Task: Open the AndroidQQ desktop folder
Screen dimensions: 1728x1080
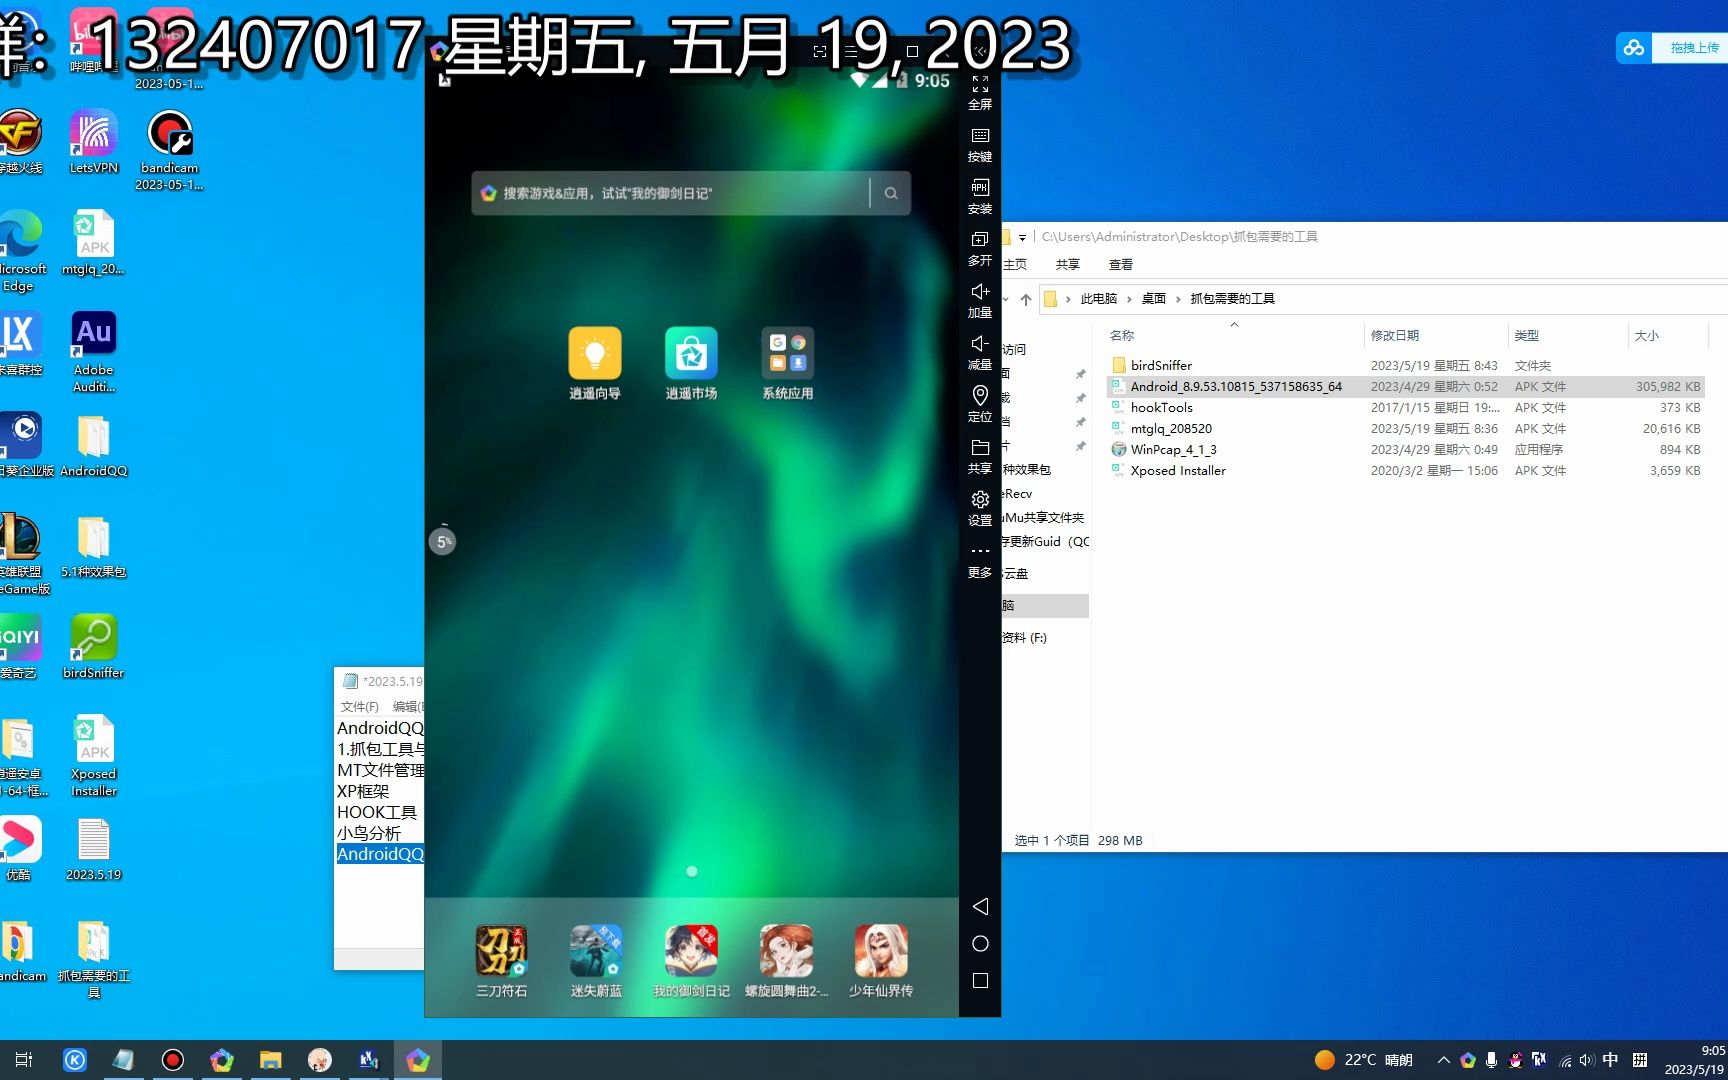Action: click(93, 445)
